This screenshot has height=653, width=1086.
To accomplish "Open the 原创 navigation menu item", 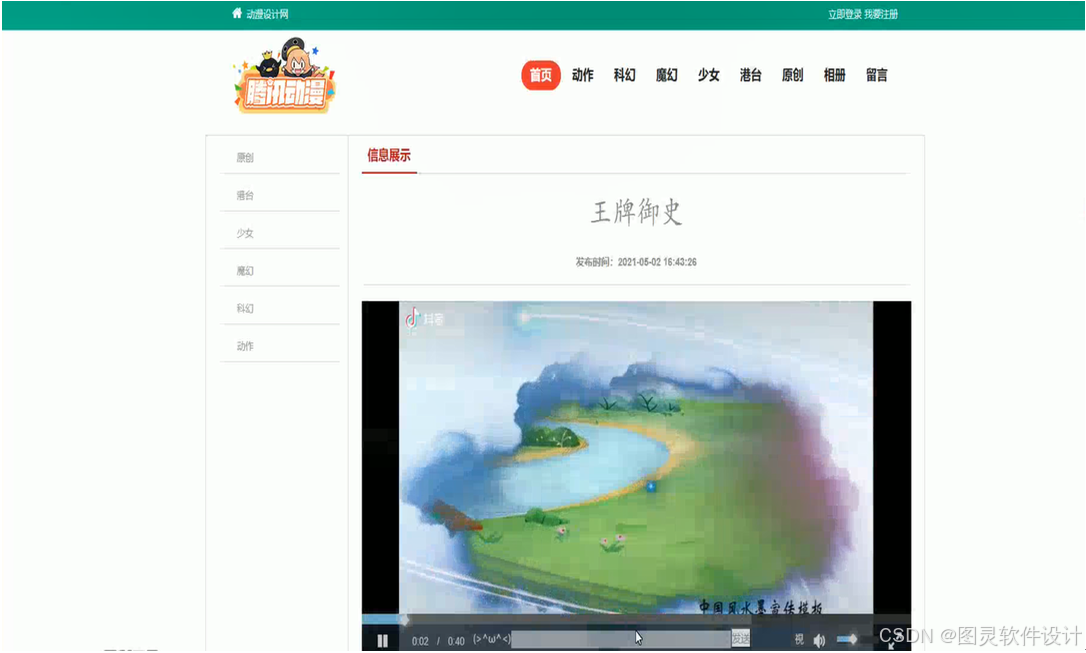I will 792,75.
